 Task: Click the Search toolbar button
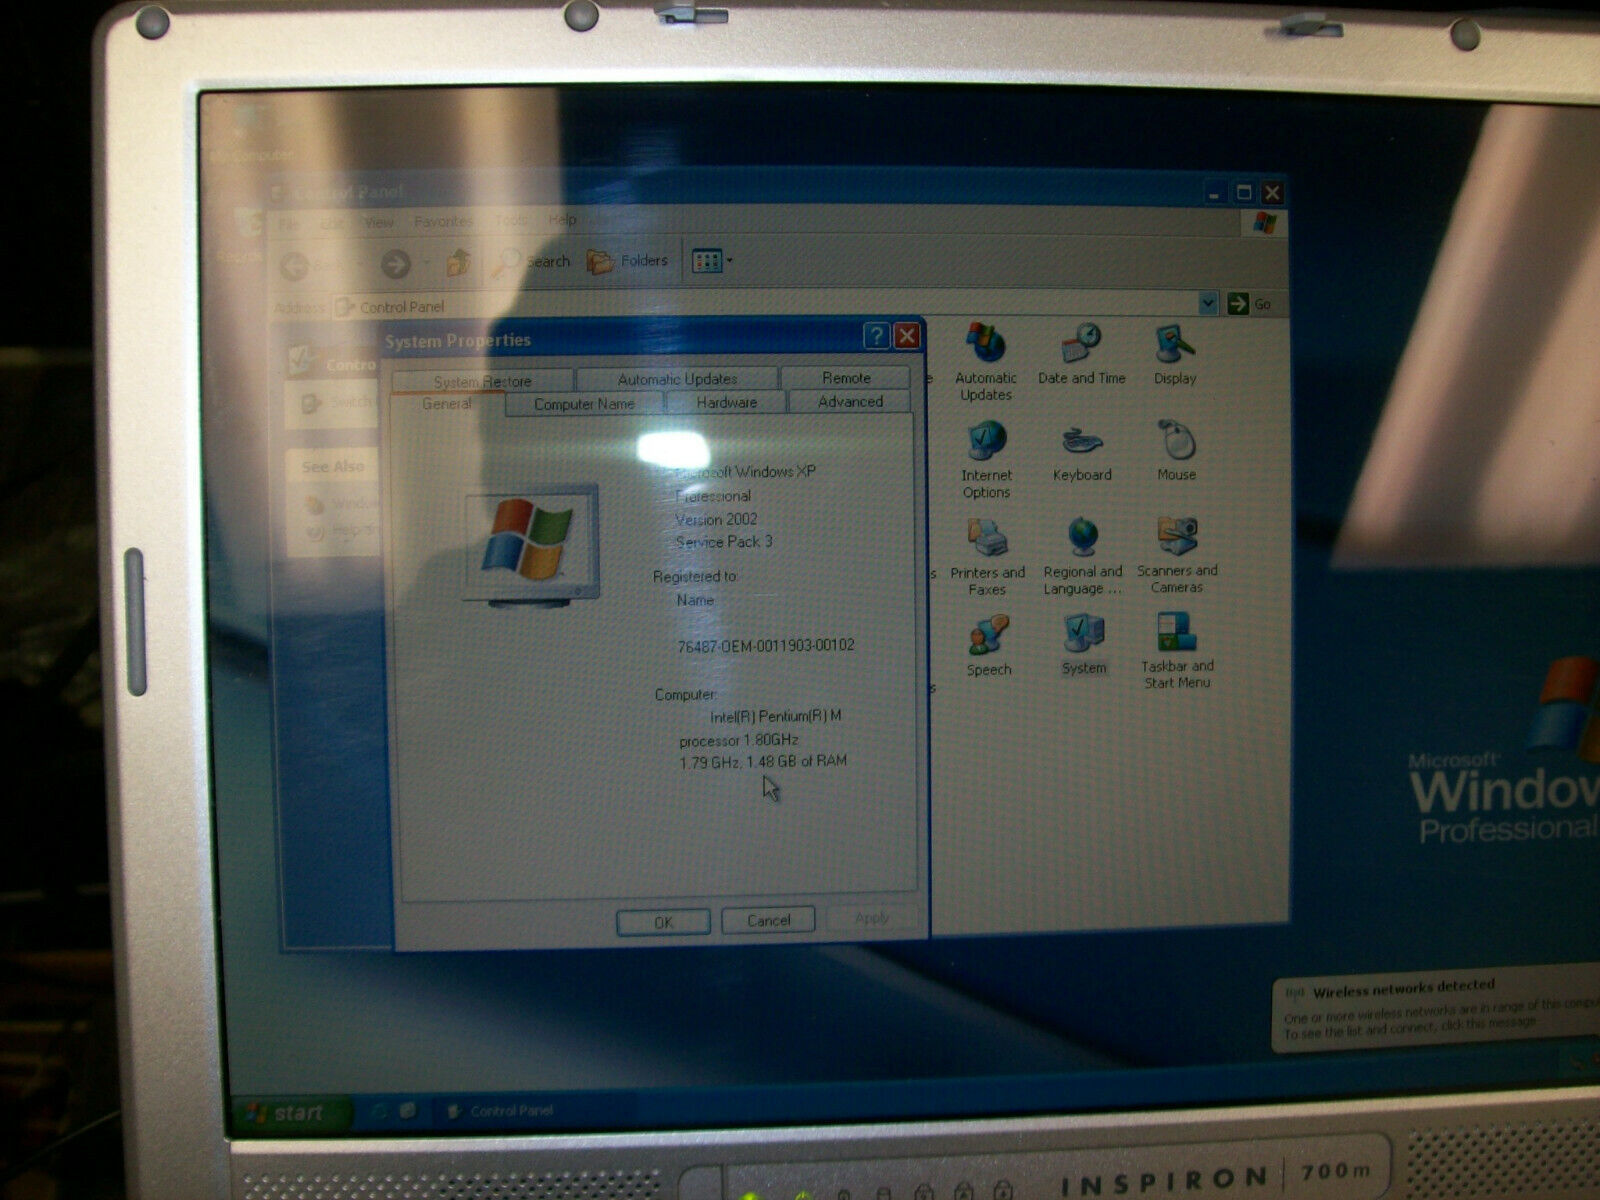pyautogui.click(x=531, y=262)
